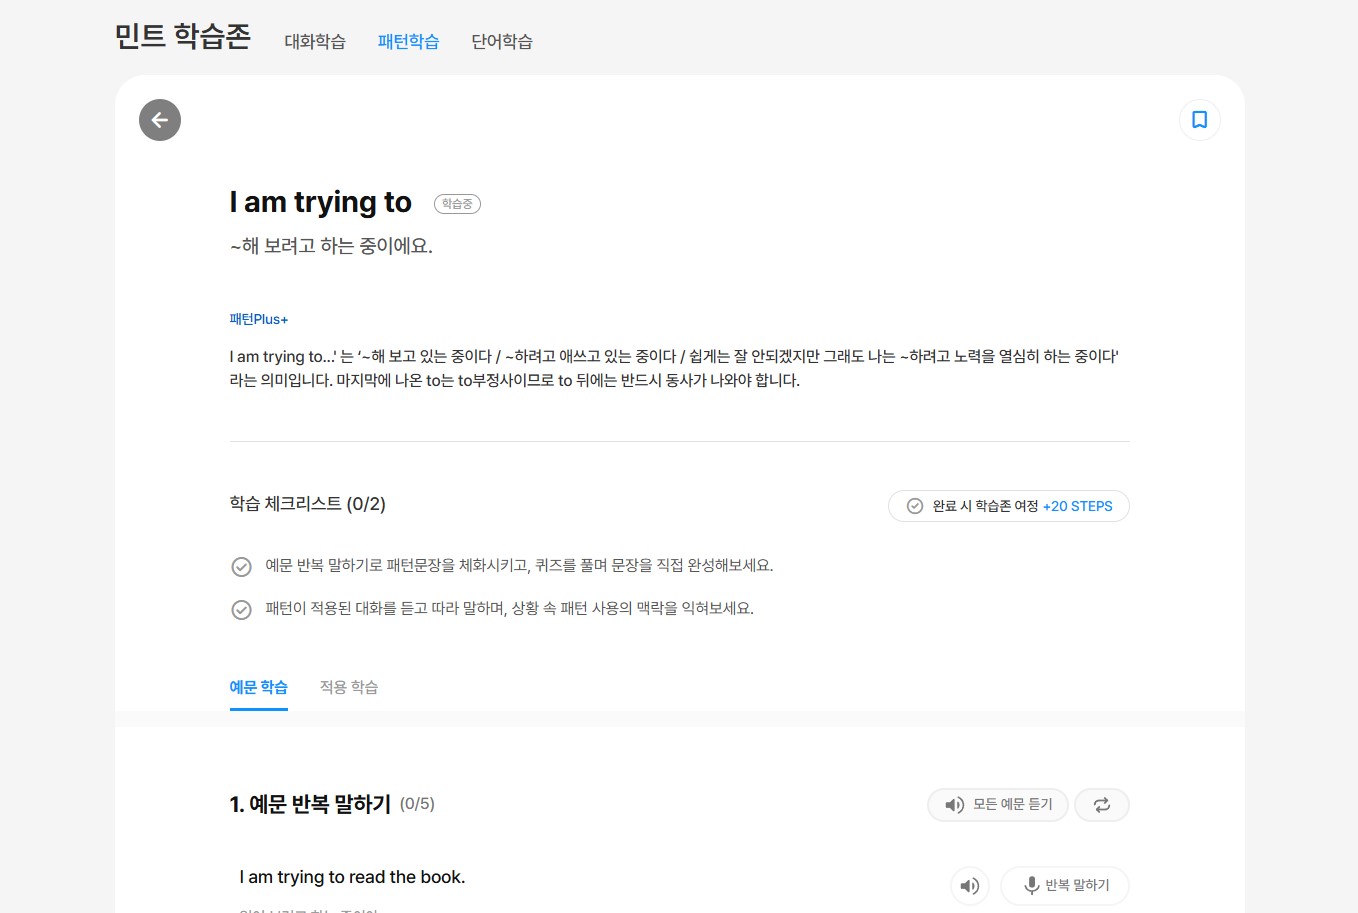Switch to the 예문 학습 tab
Image resolution: width=1358 pixels, height=913 pixels.
[259, 687]
